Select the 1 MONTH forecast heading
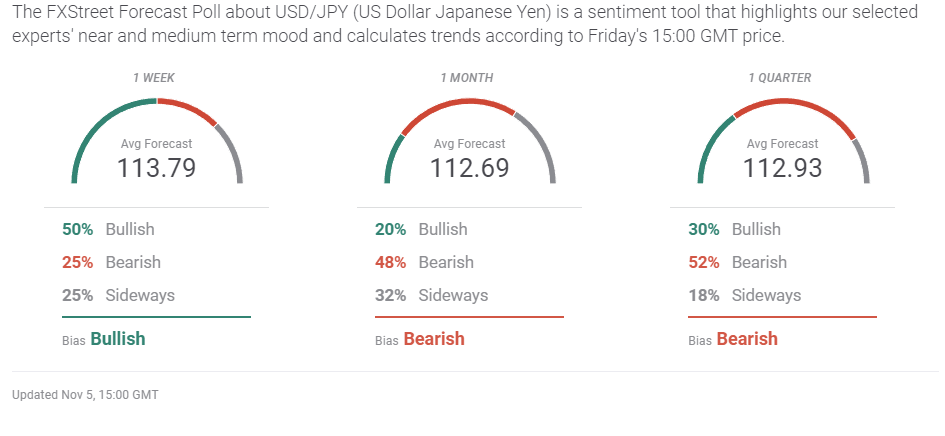 (469, 78)
